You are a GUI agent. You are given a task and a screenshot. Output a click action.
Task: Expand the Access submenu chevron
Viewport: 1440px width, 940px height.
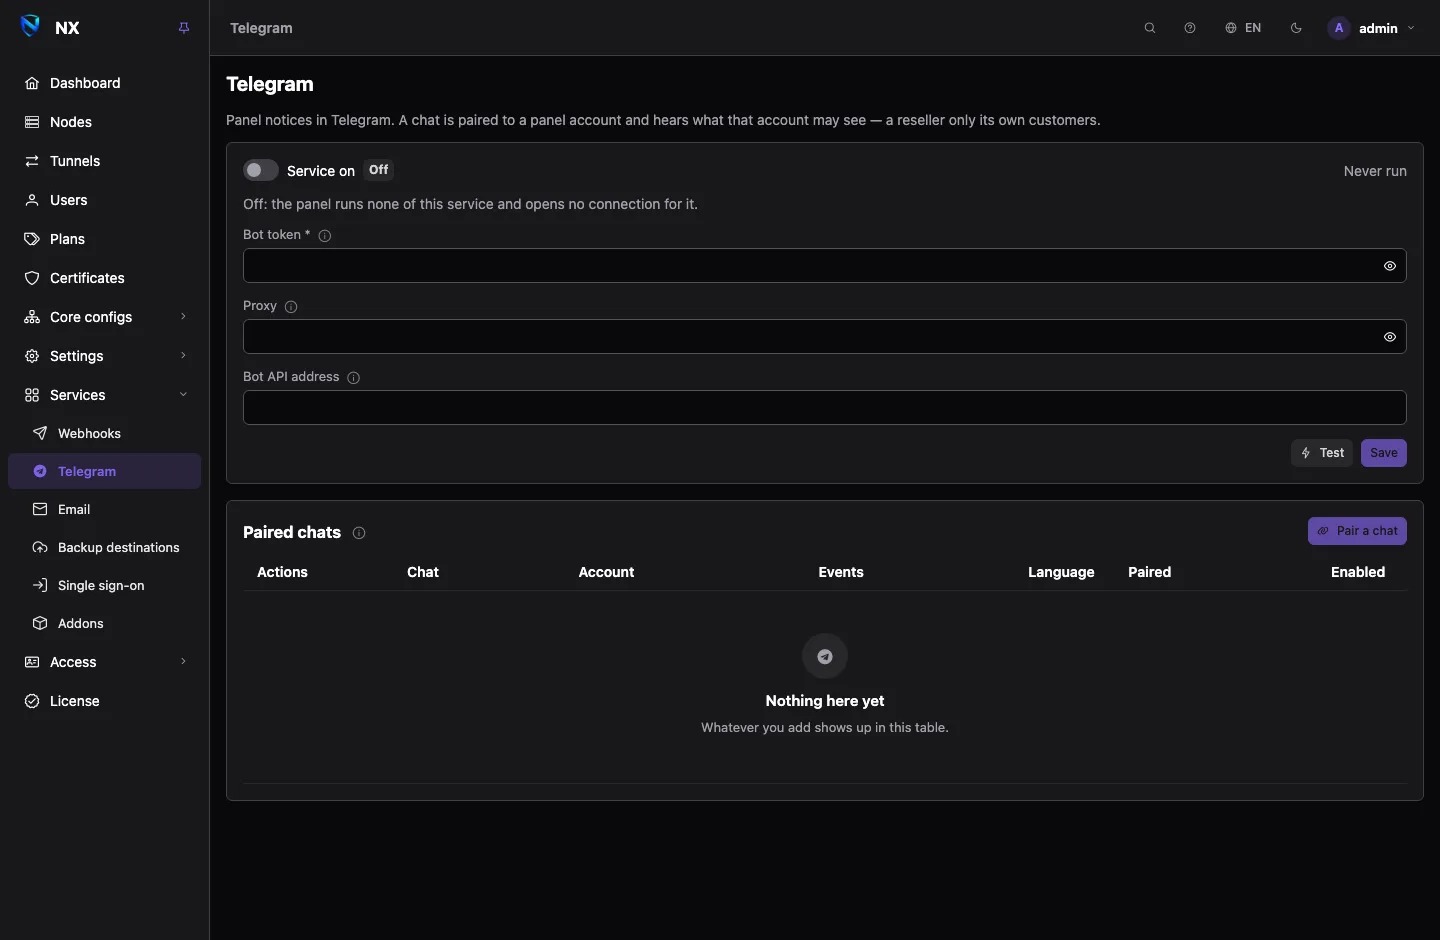tap(183, 662)
